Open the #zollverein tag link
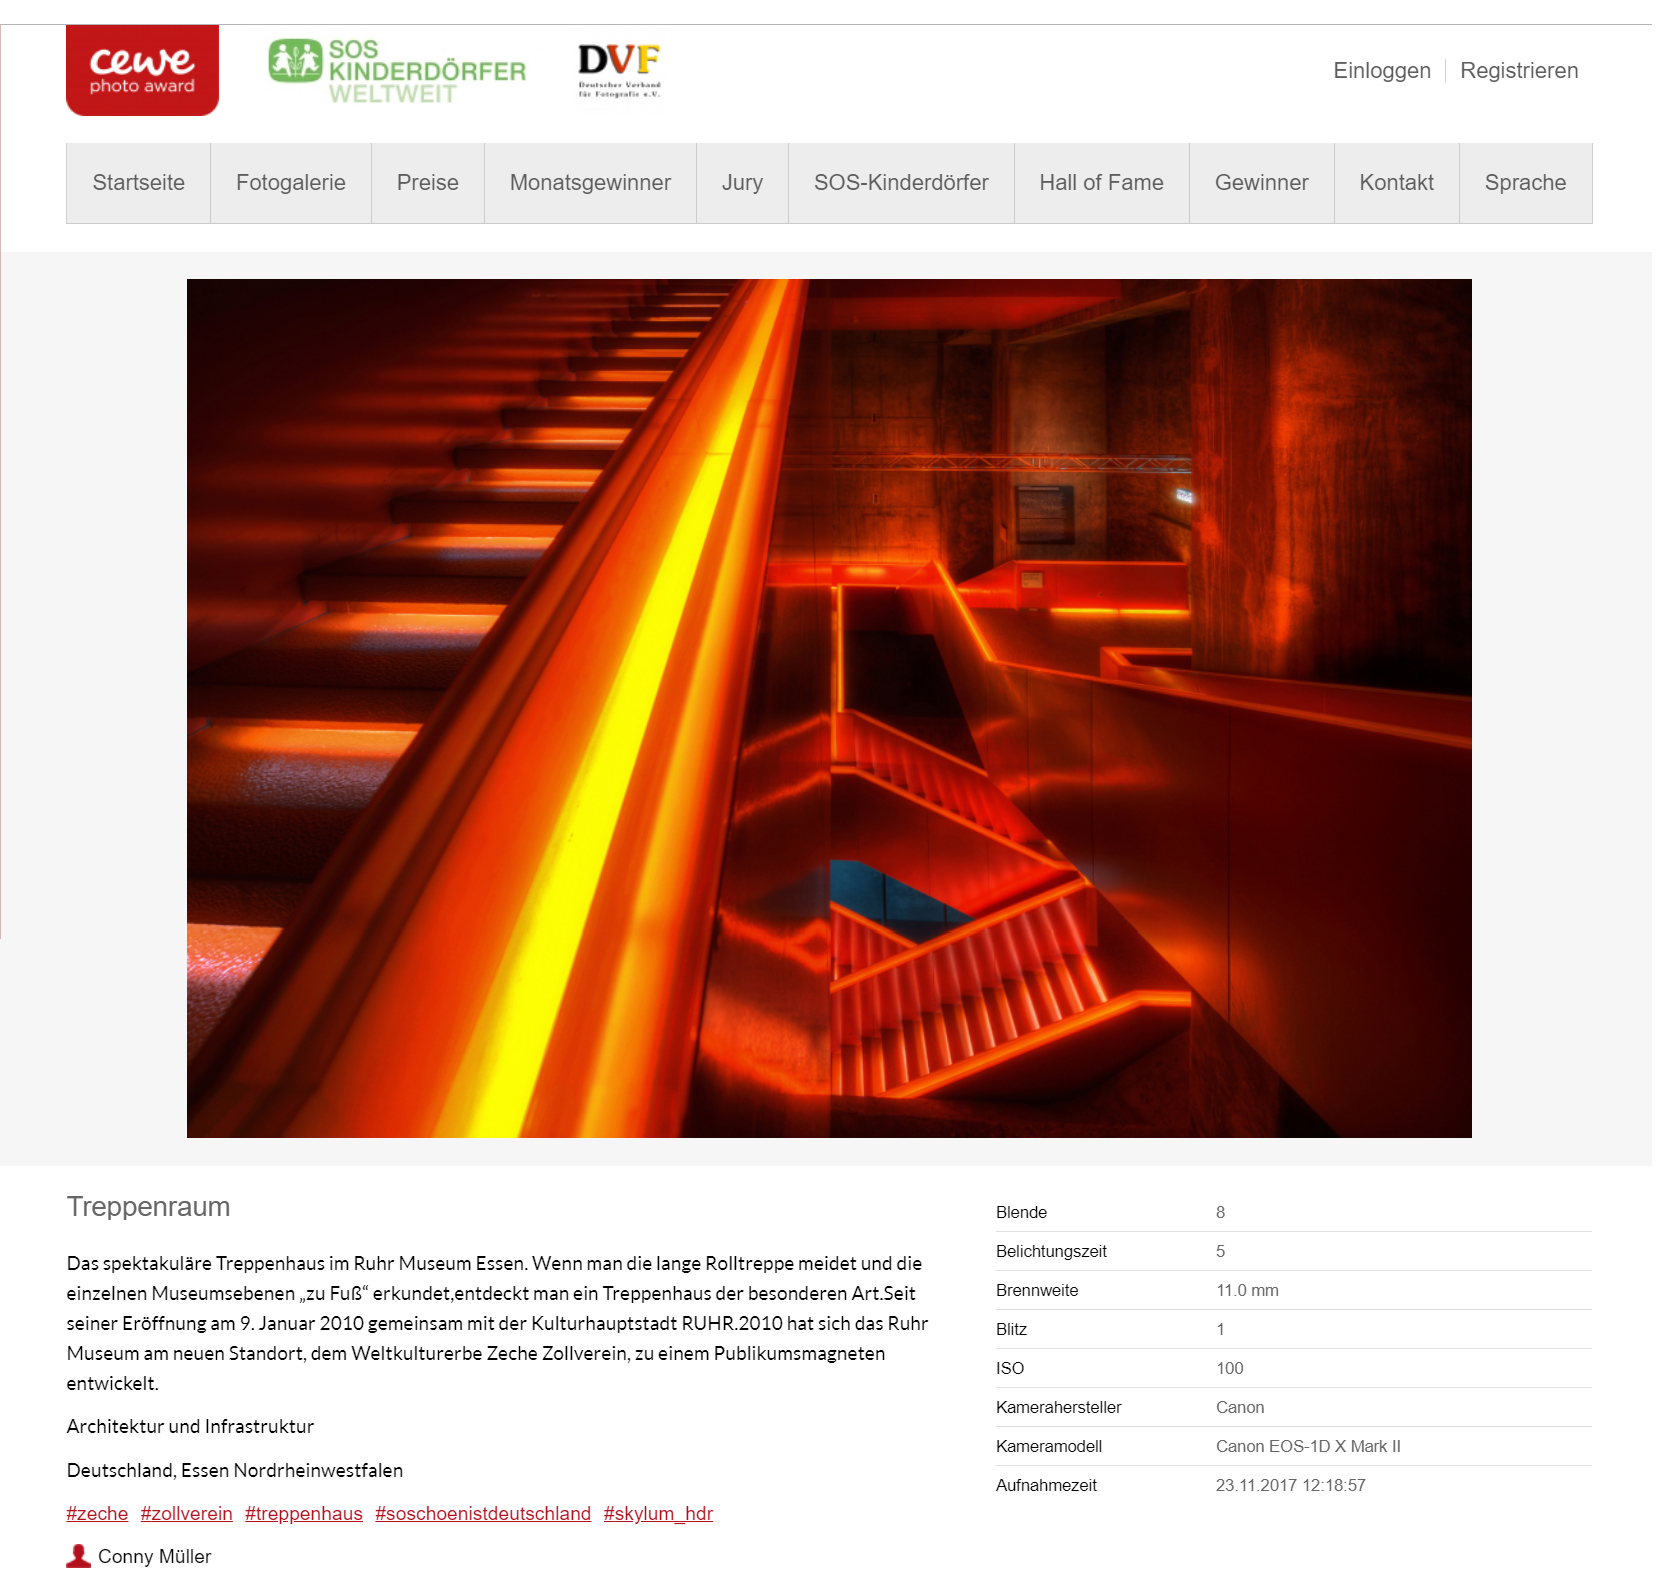The image size is (1680, 1596). (x=186, y=1514)
